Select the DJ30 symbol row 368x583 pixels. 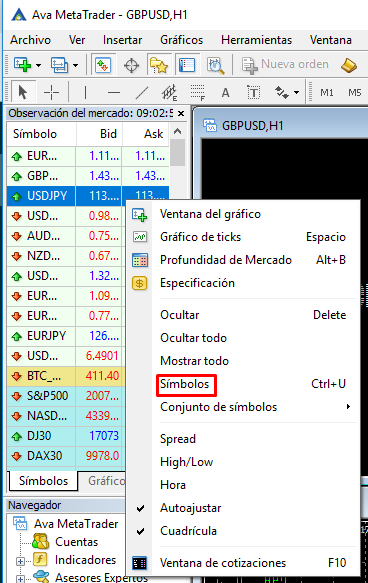point(67,436)
